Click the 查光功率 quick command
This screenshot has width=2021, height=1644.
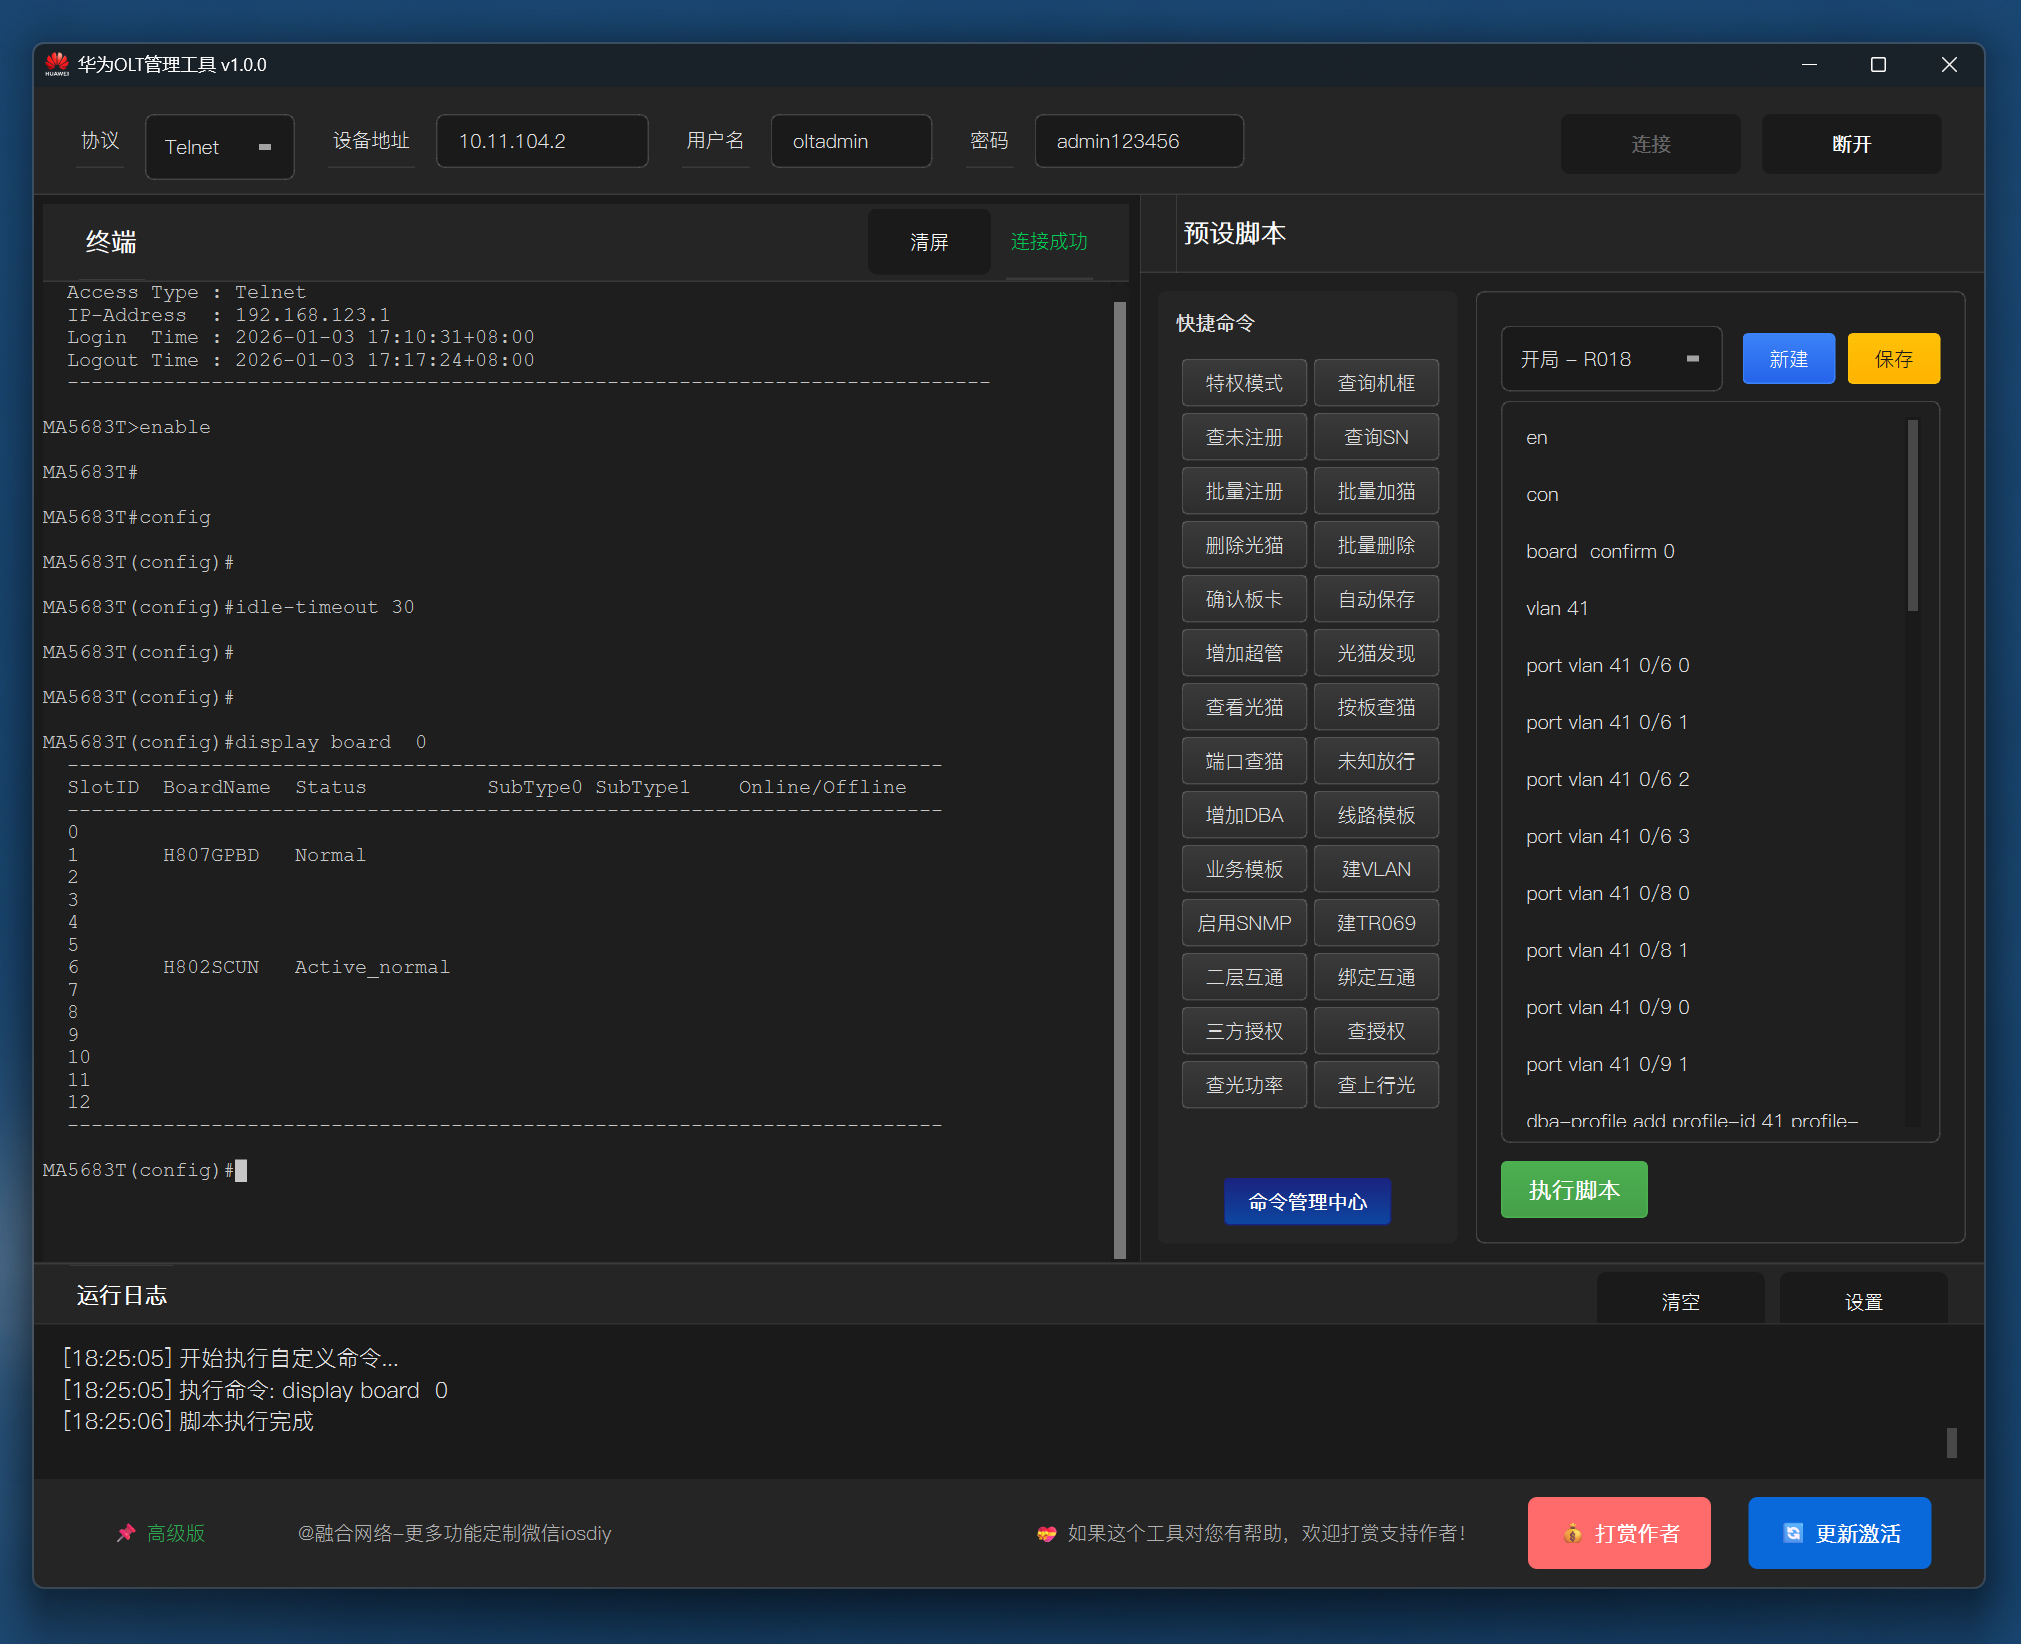pyautogui.click(x=1244, y=1085)
